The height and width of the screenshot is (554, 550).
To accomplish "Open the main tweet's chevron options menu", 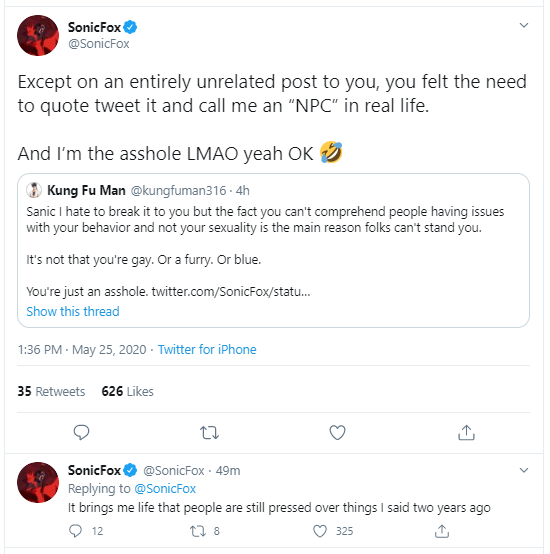I will coord(524,25).
